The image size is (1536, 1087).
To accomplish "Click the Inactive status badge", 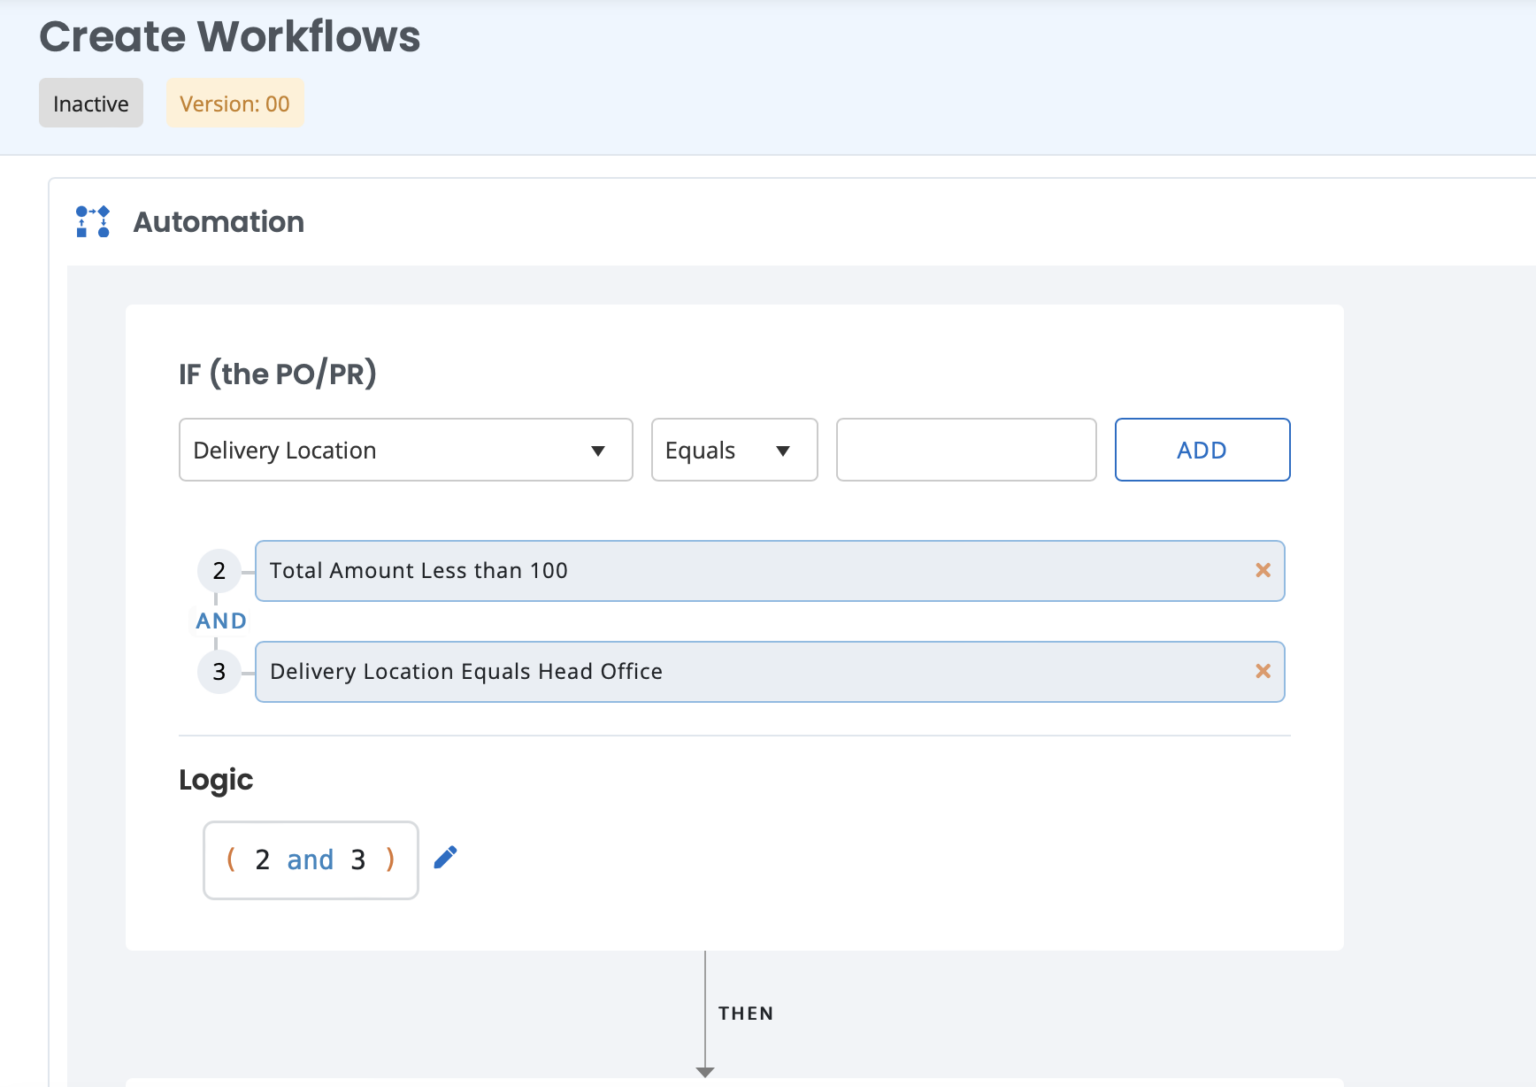I will tap(90, 102).
